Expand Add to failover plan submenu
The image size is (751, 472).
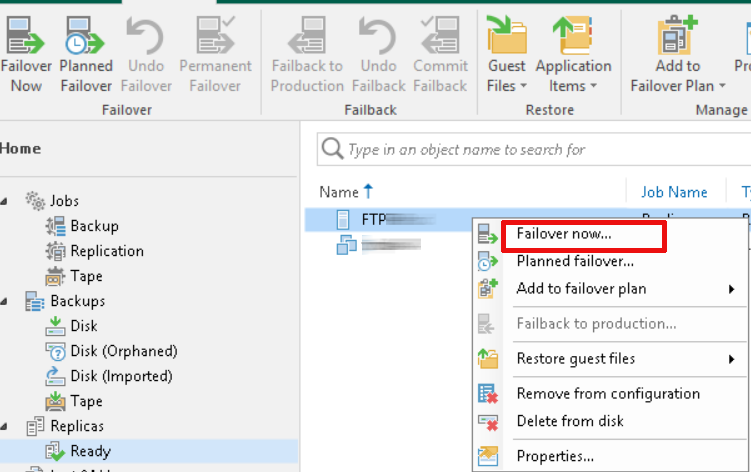click(581, 289)
